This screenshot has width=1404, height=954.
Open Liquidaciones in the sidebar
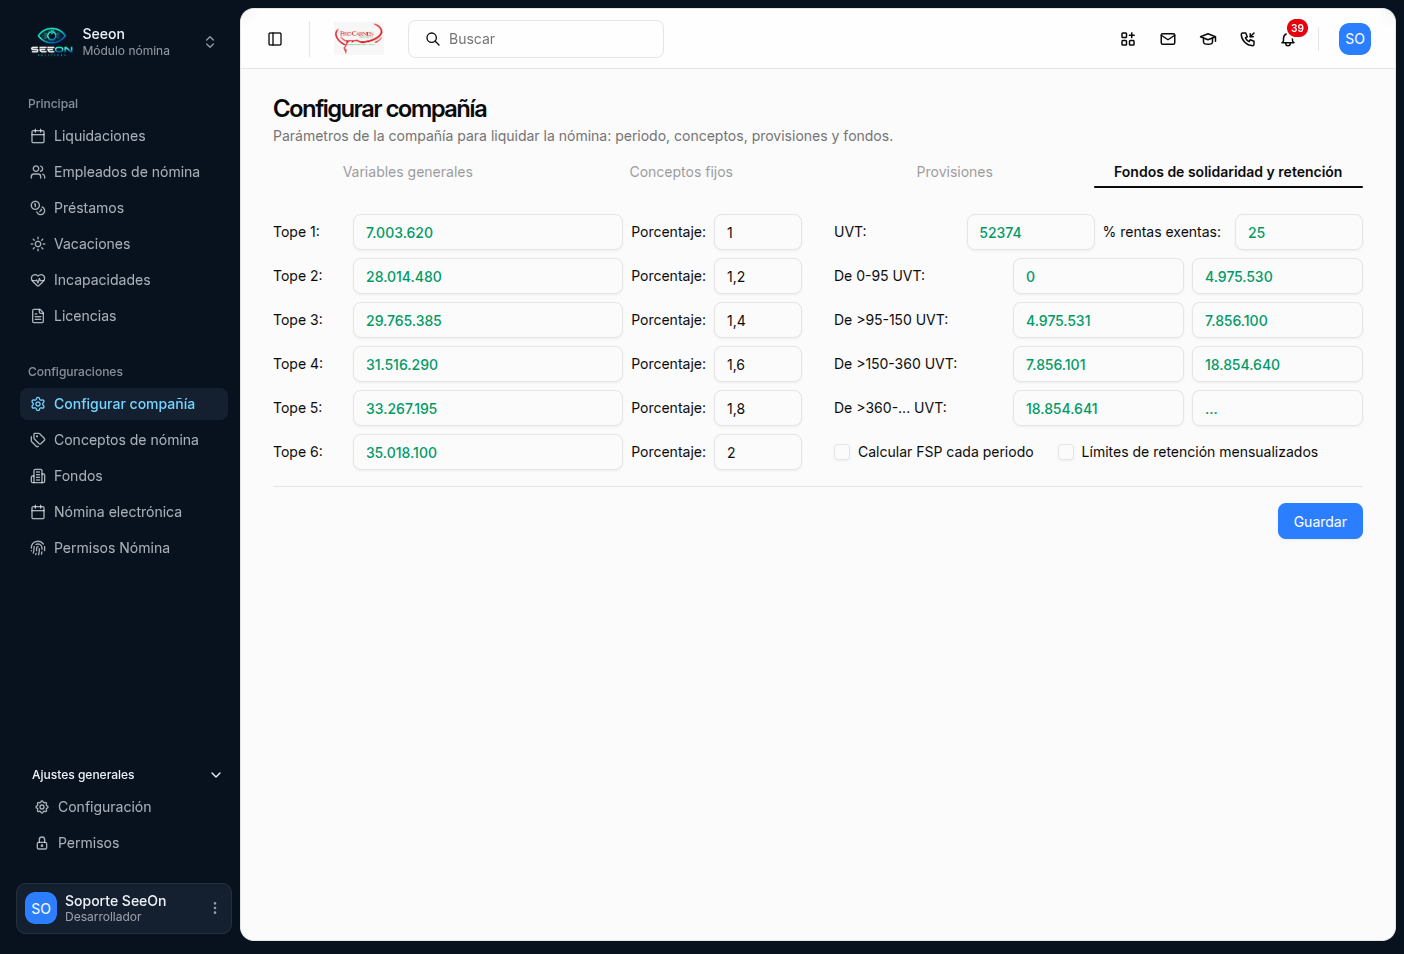(124, 136)
